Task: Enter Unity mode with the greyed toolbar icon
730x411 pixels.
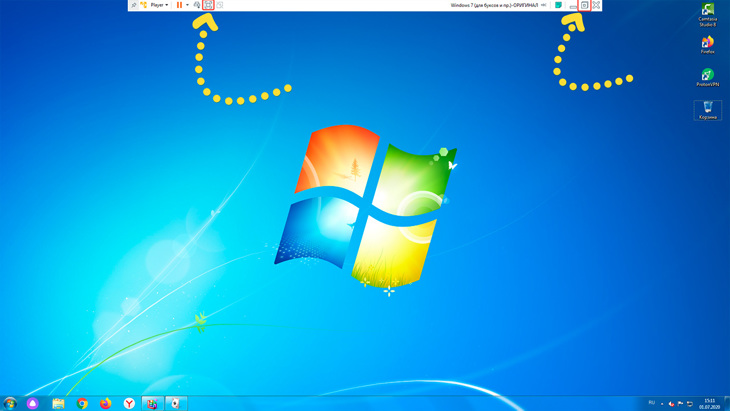Action: pyautogui.click(x=220, y=5)
